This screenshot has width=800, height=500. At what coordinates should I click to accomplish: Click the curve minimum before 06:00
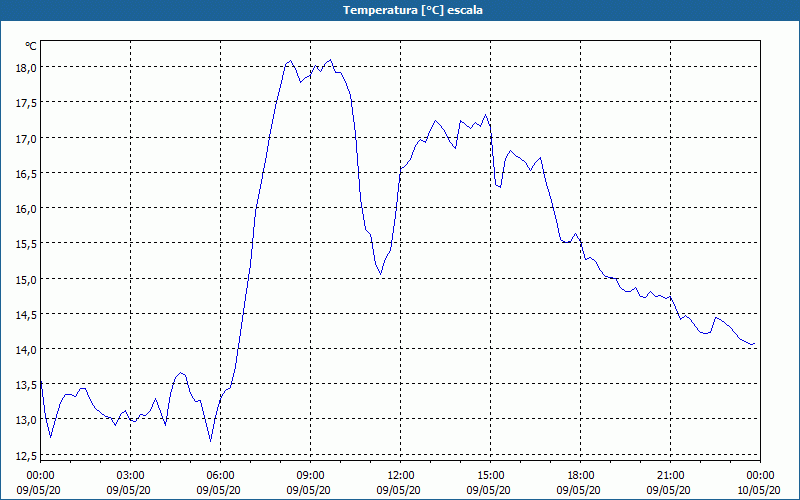point(210,441)
